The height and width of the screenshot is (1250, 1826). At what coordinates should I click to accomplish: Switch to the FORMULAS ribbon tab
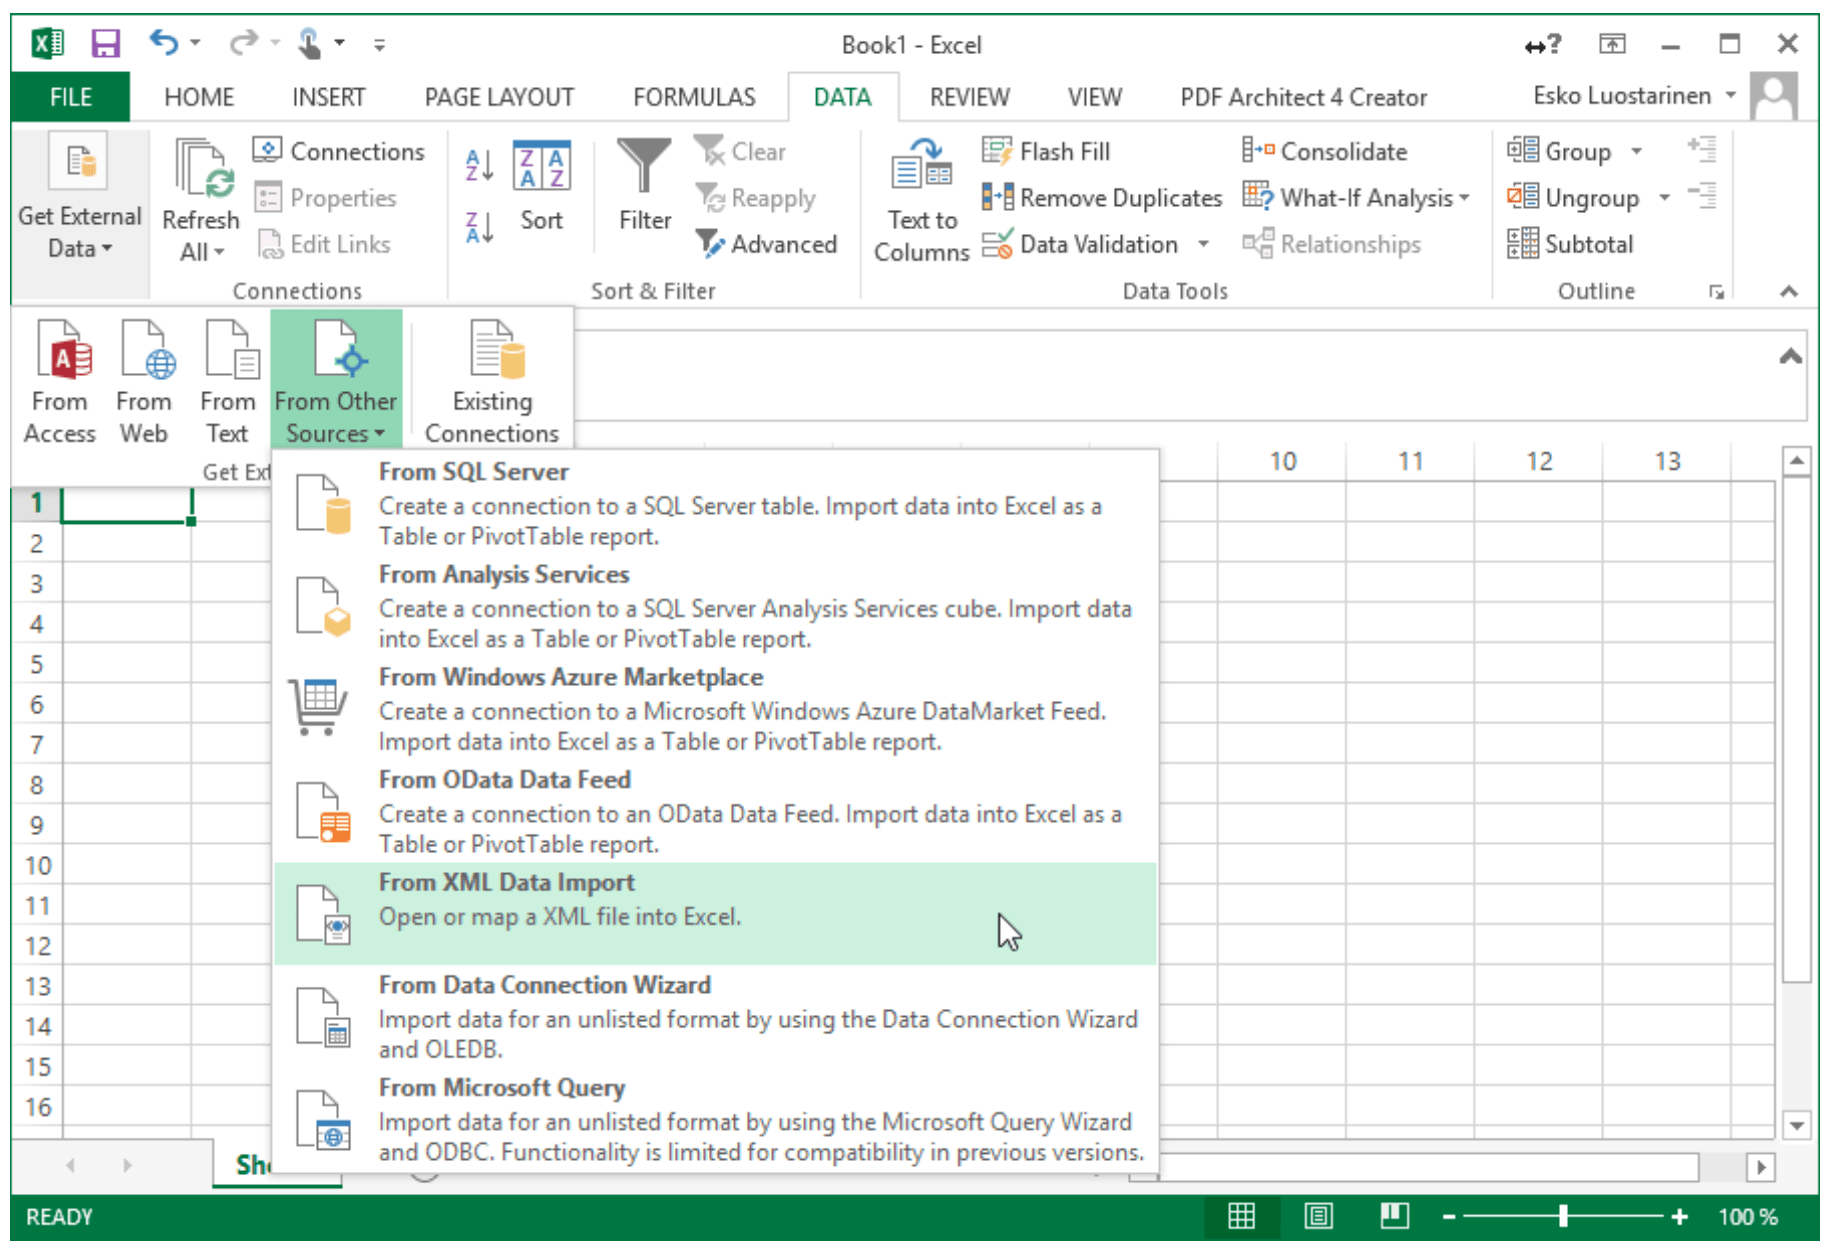tap(693, 96)
